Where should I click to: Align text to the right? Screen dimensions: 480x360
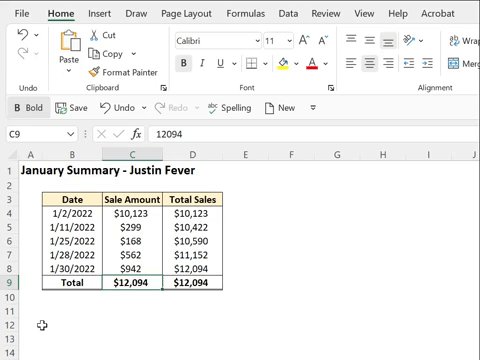point(388,63)
